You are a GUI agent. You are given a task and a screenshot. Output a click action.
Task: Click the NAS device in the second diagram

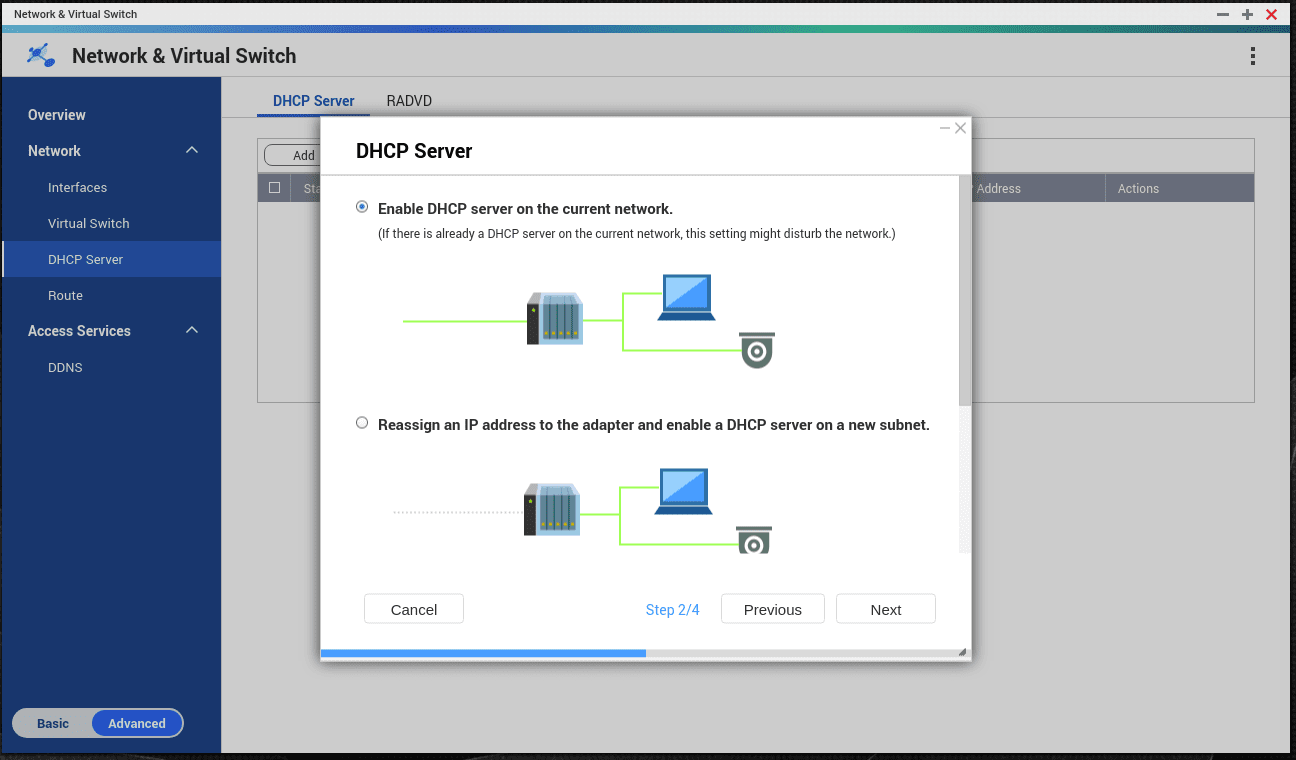pos(552,509)
